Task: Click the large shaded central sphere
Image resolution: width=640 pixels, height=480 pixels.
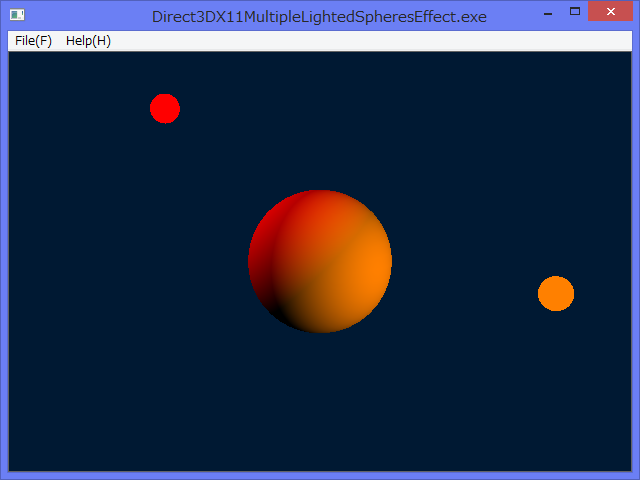Action: [x=320, y=261]
